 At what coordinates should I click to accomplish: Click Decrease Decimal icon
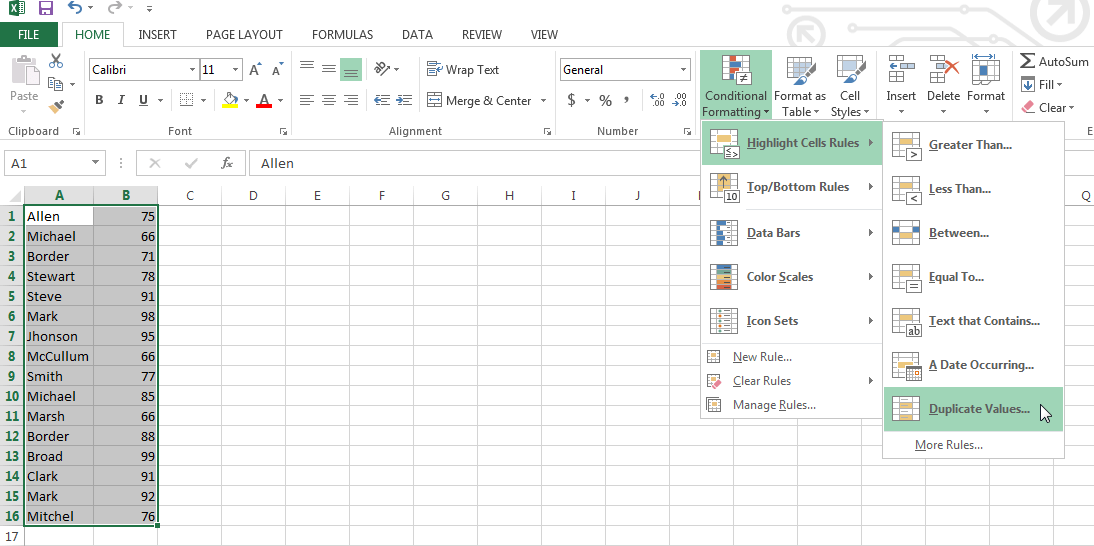click(x=680, y=100)
